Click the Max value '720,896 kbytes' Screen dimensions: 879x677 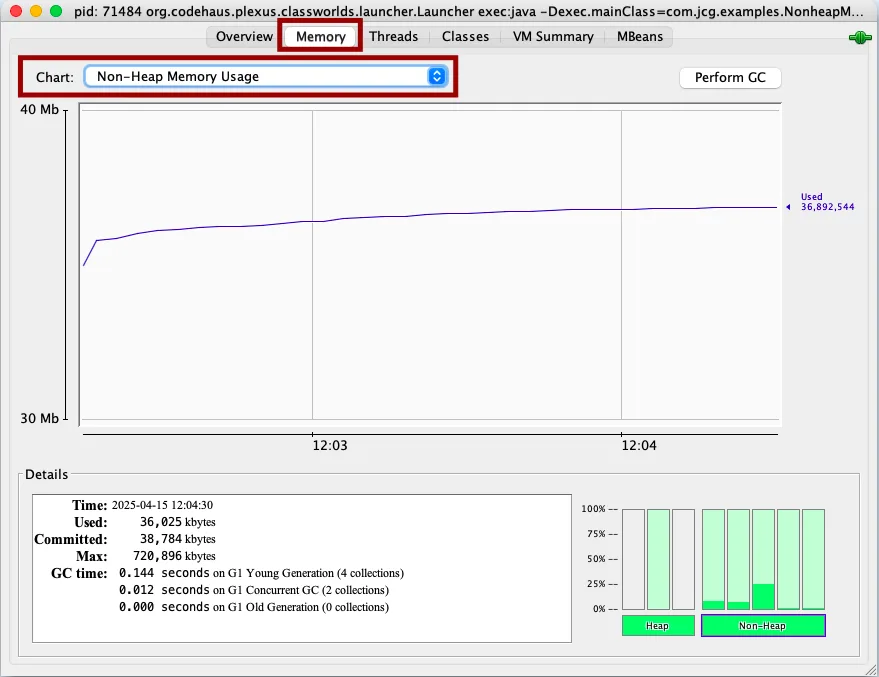(174, 556)
